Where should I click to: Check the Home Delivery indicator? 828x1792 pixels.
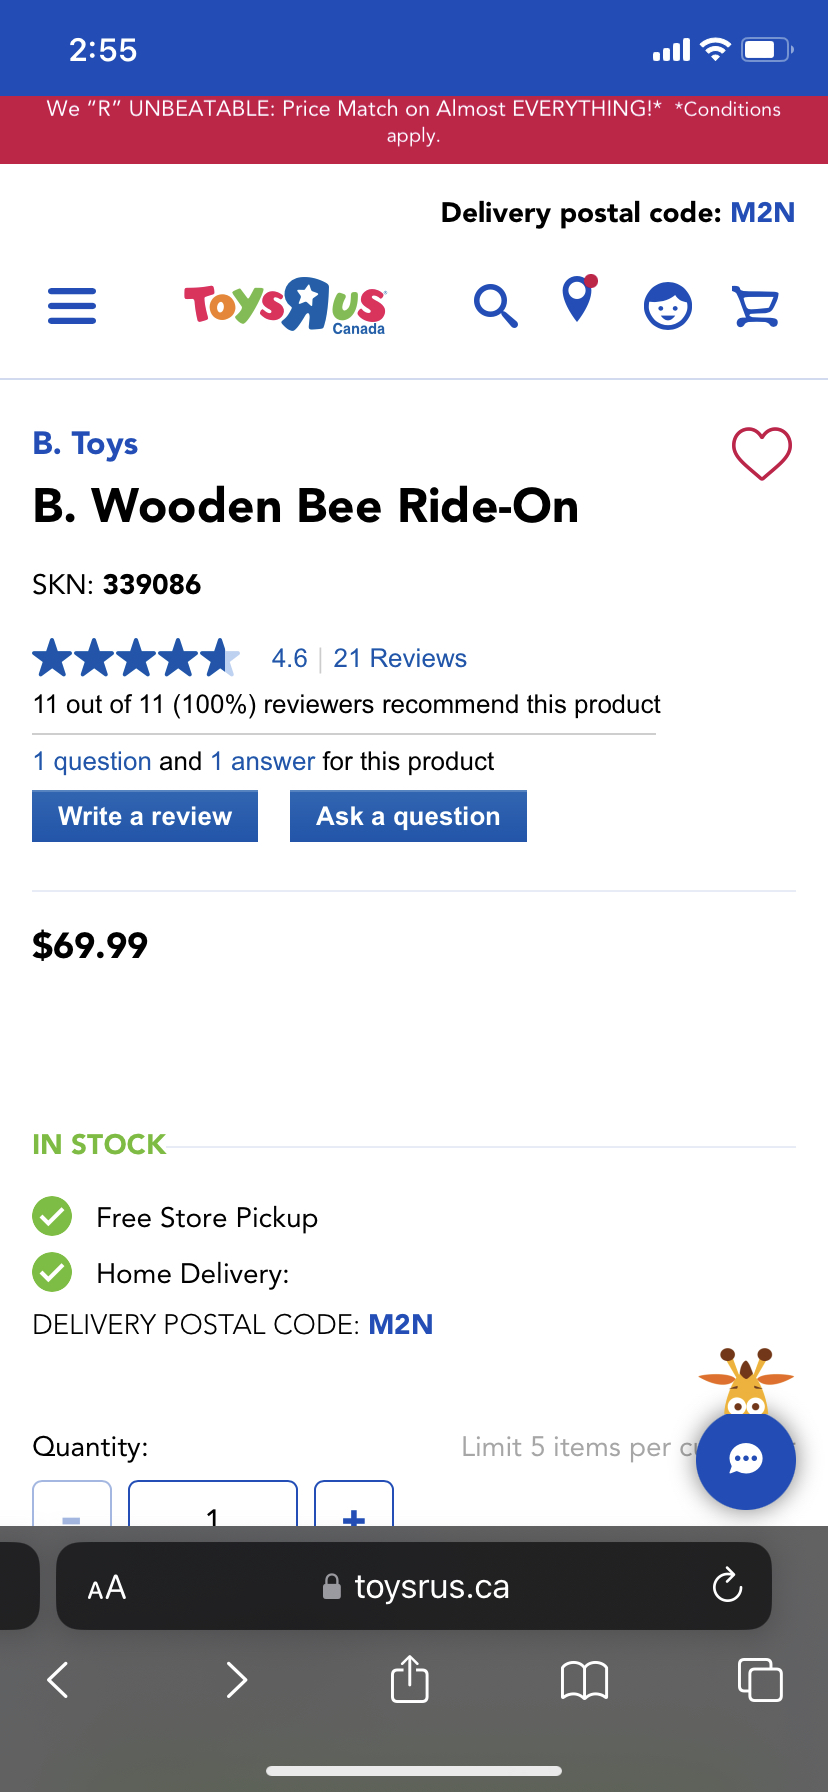52,1273
